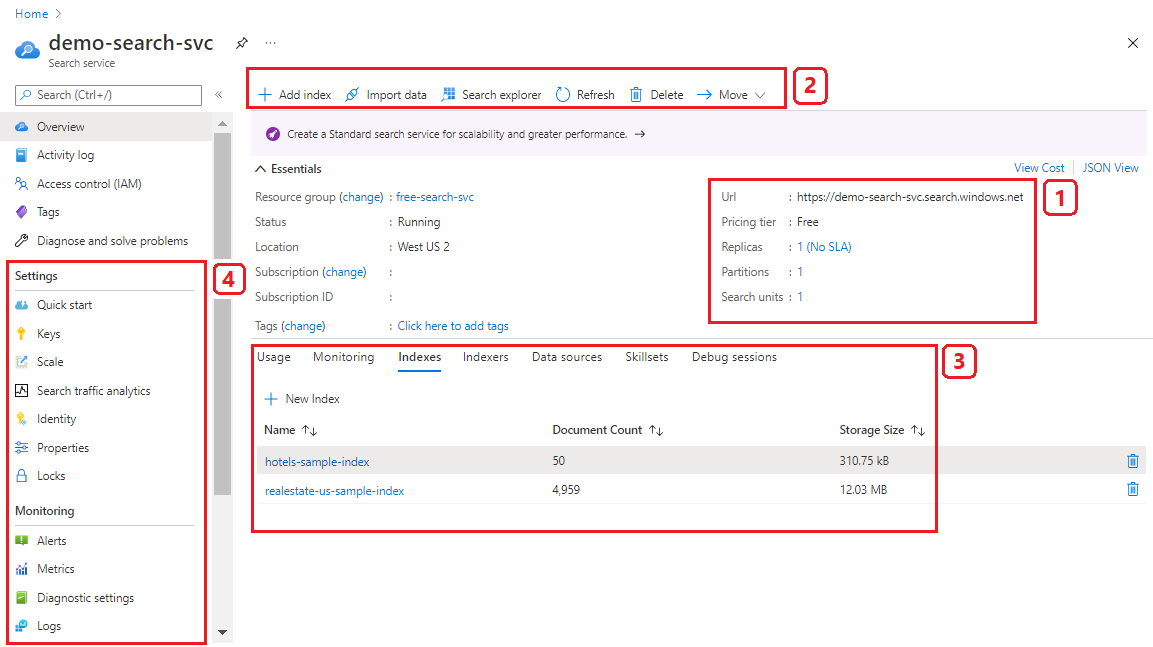Switch to the Usage tab
This screenshot has width=1153, height=647.
[274, 357]
